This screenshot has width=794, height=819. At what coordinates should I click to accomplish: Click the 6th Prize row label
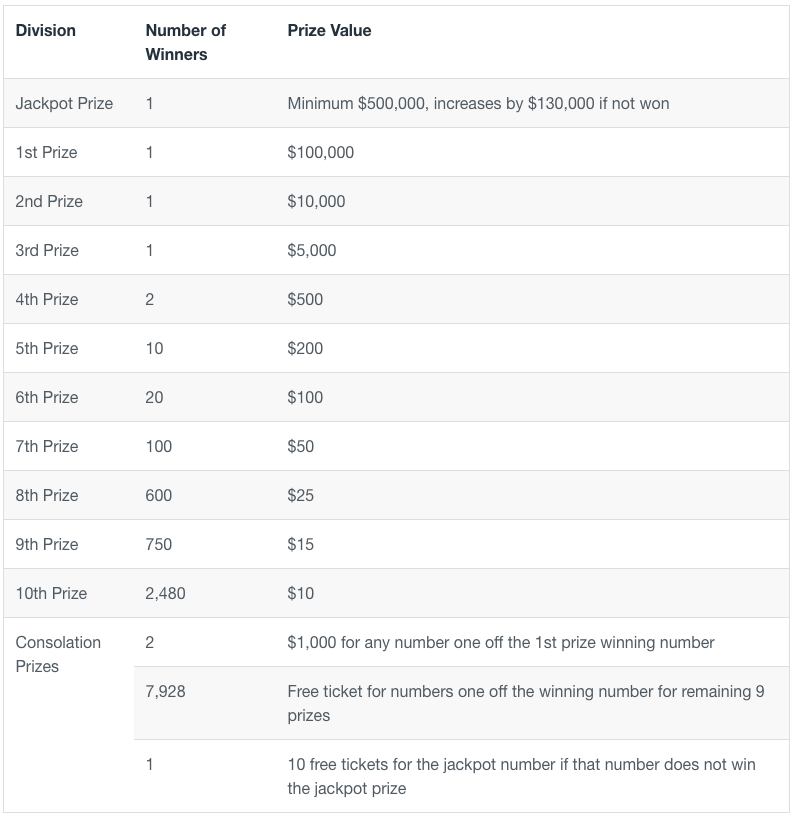pos(47,398)
